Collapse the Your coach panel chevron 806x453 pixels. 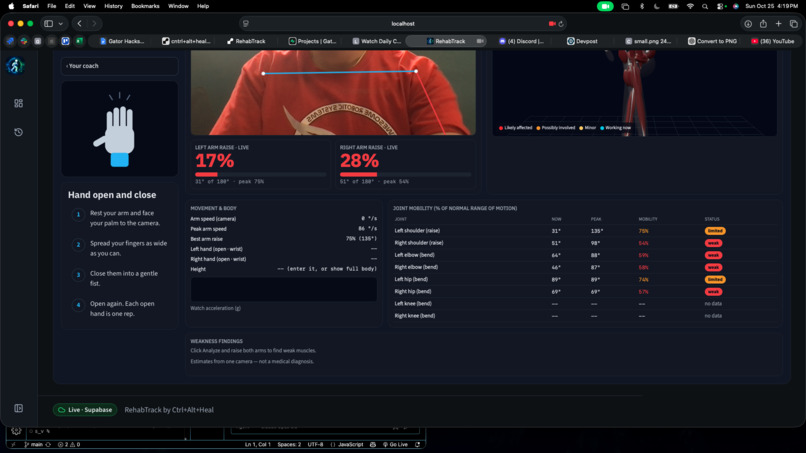pyautogui.click(x=67, y=66)
